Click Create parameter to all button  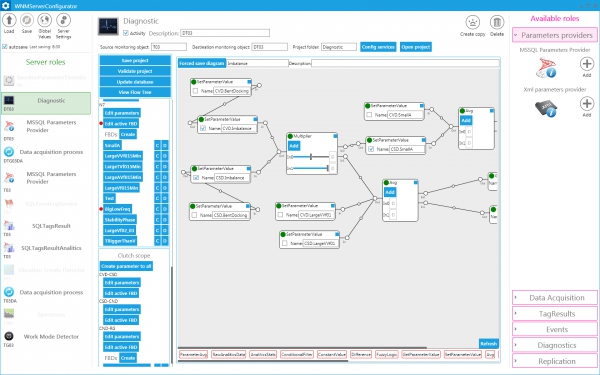126,266
